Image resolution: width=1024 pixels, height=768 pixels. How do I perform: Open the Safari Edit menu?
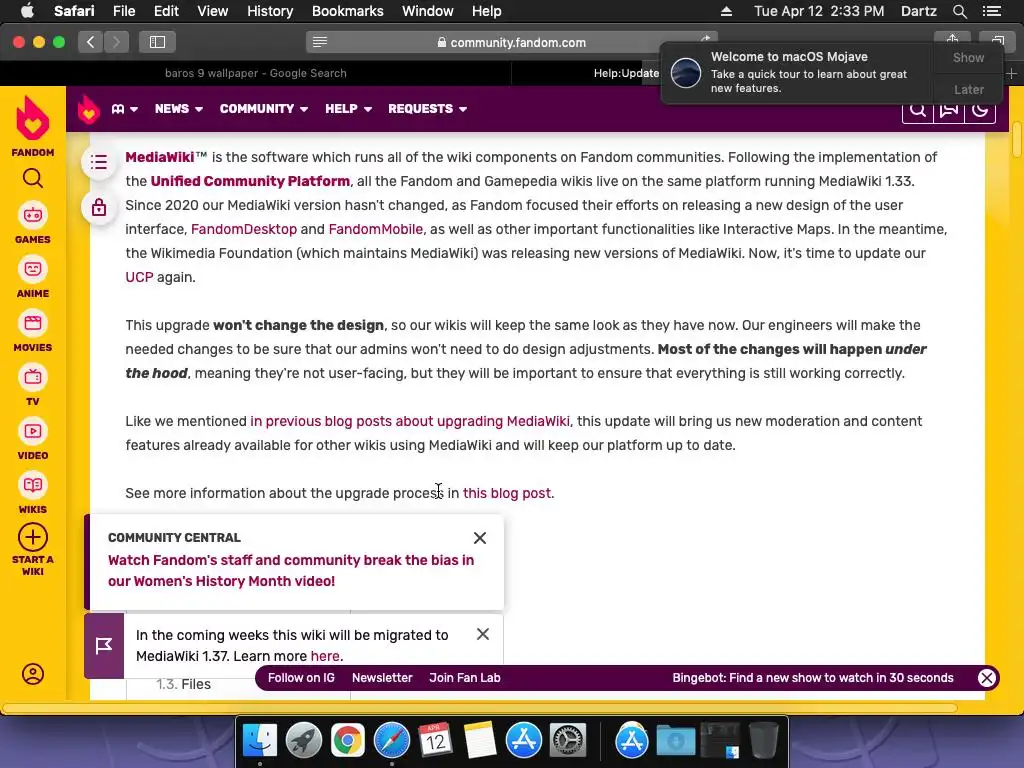click(166, 11)
